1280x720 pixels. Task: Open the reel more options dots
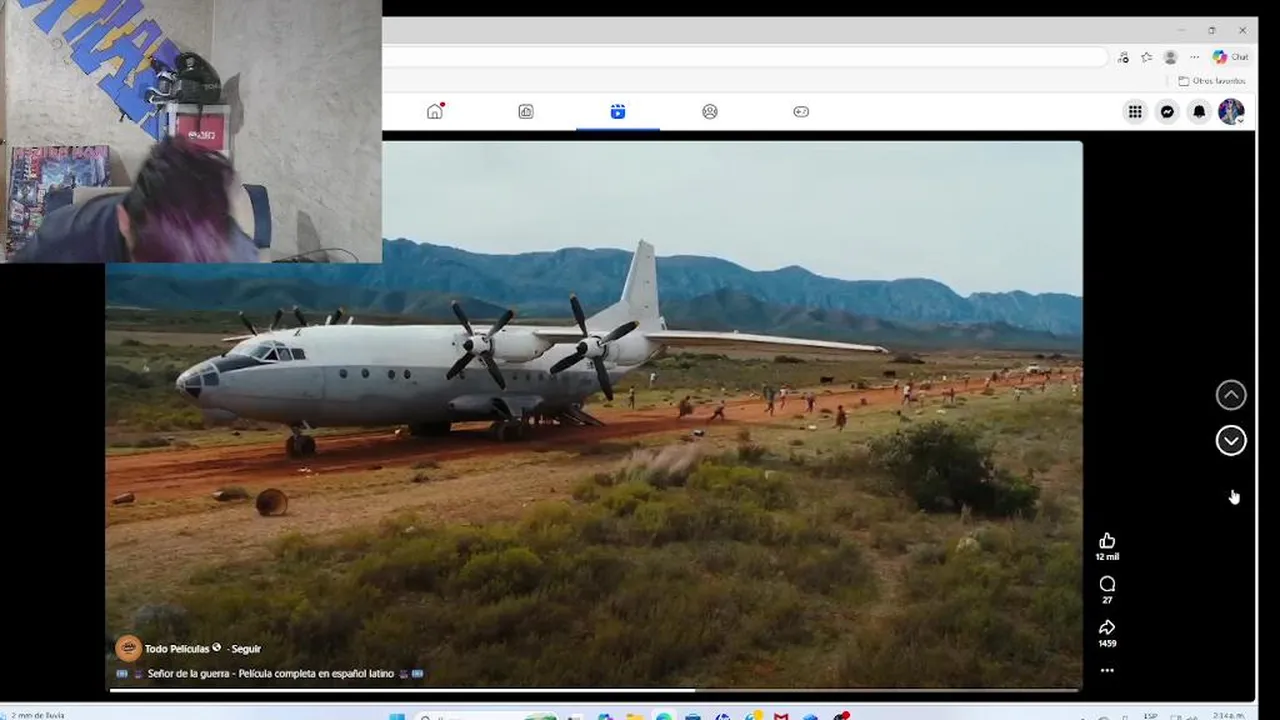click(1107, 670)
